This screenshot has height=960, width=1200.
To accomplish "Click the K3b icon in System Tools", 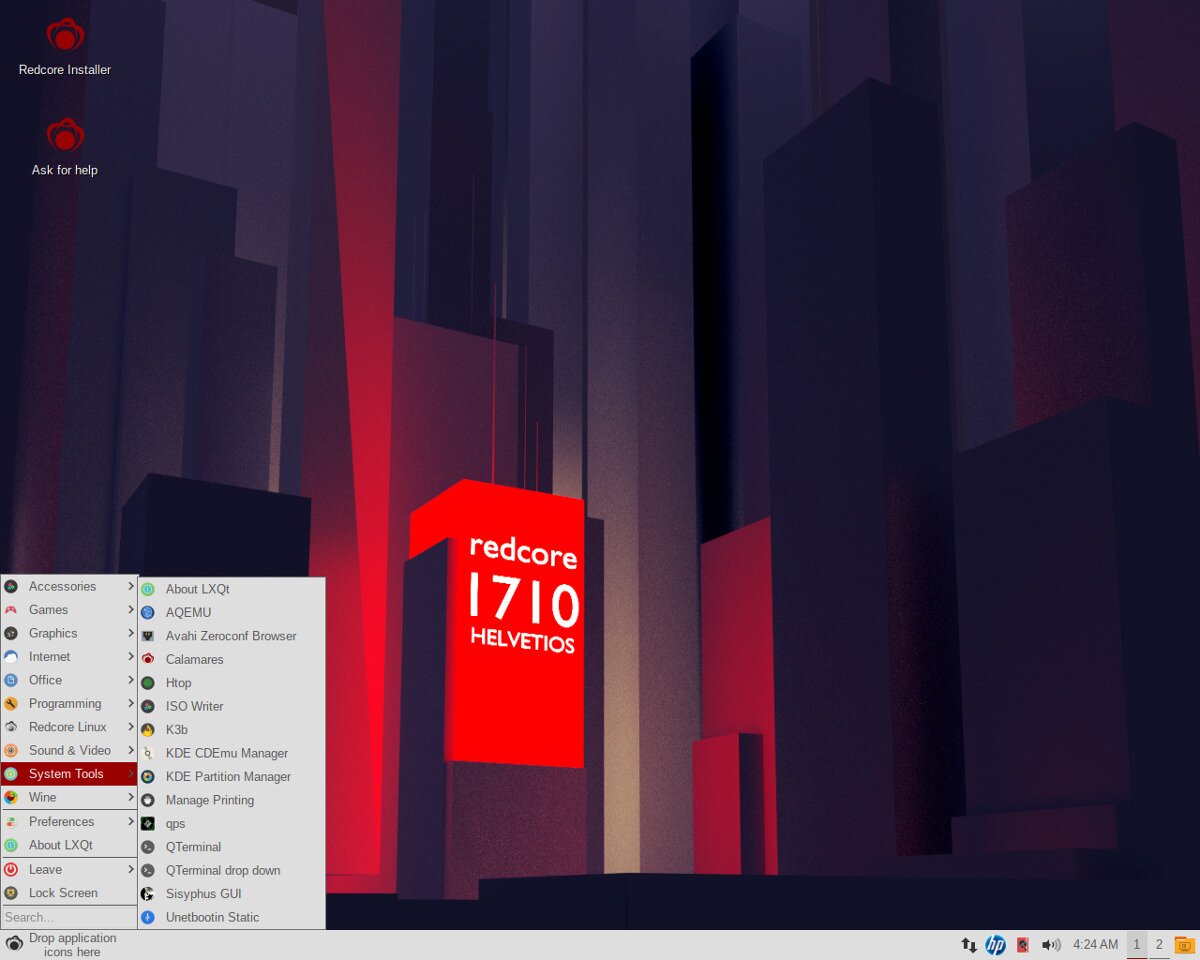I will coord(148,730).
